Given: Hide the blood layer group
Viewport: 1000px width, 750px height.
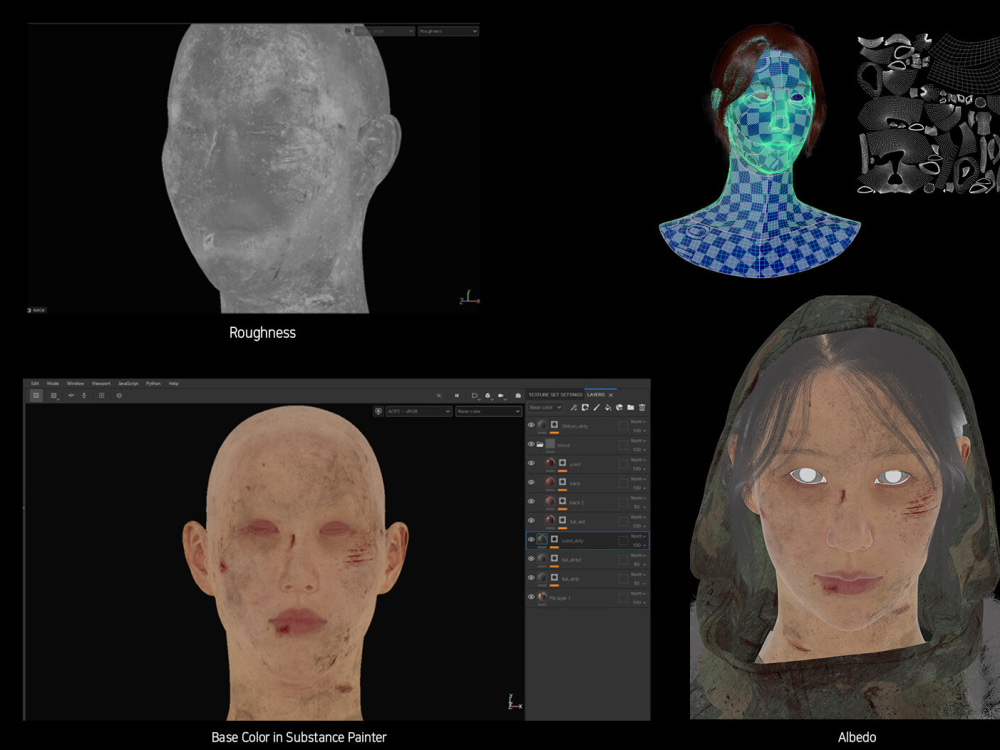Looking at the screenshot, I should (x=530, y=444).
